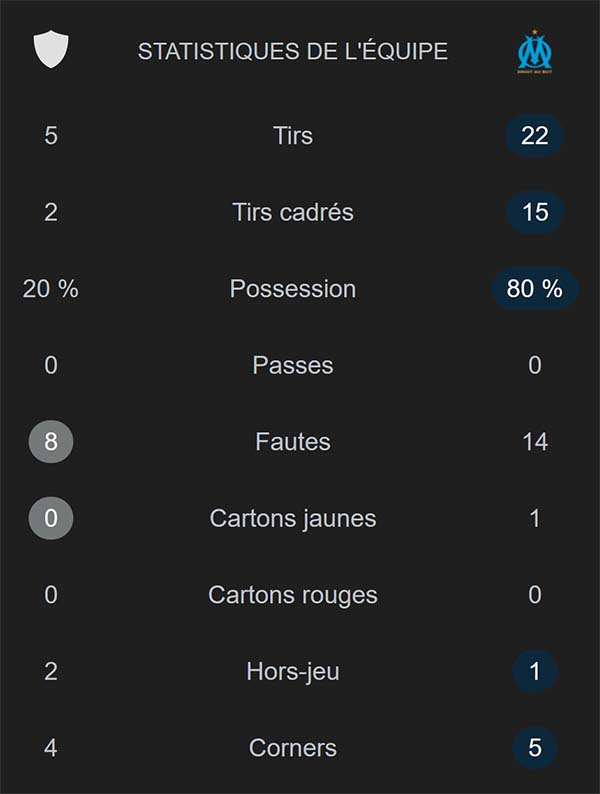Click the 80 % possession badge
Image resolution: width=600 pixels, height=794 pixels.
535,289
